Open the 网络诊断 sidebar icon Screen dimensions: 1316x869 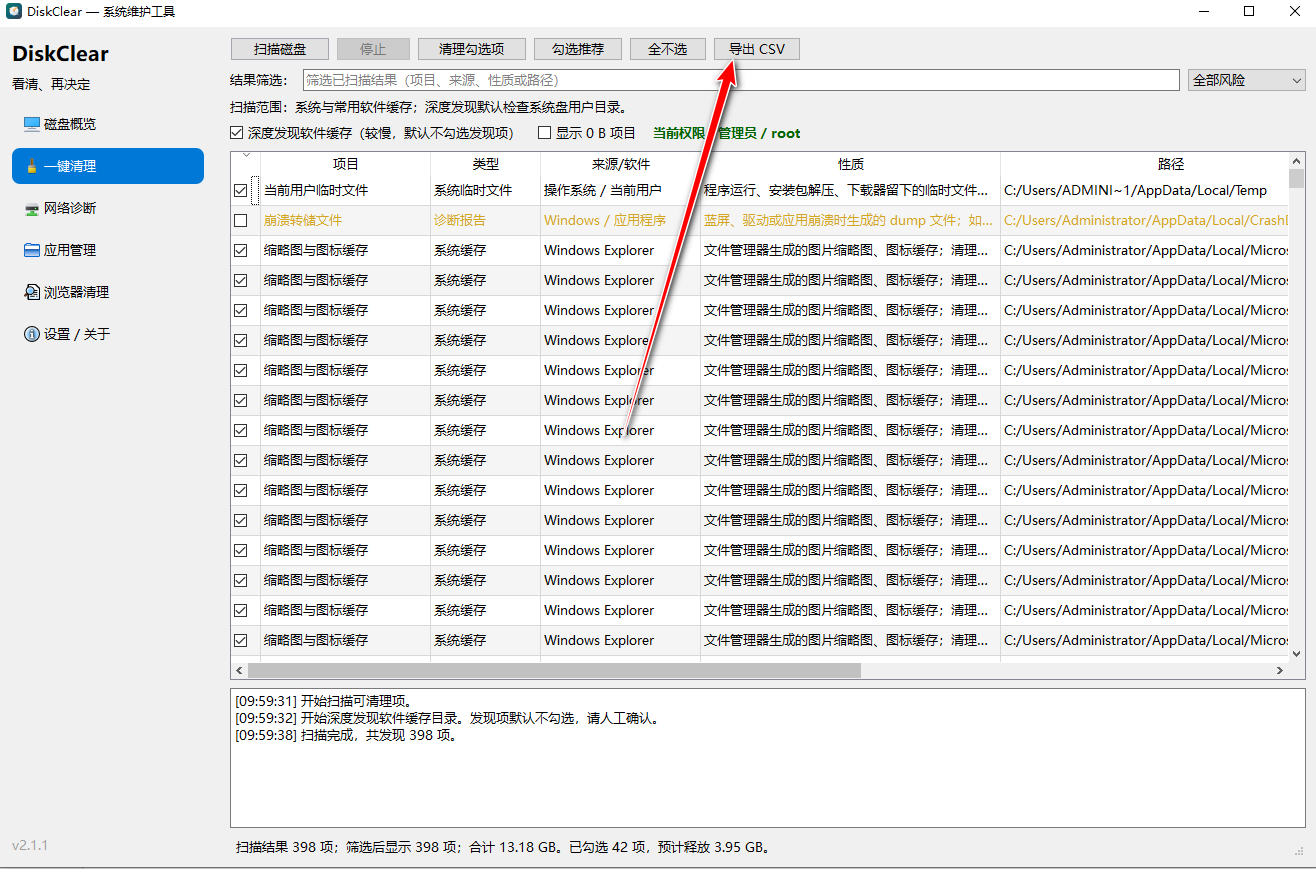[x=32, y=208]
